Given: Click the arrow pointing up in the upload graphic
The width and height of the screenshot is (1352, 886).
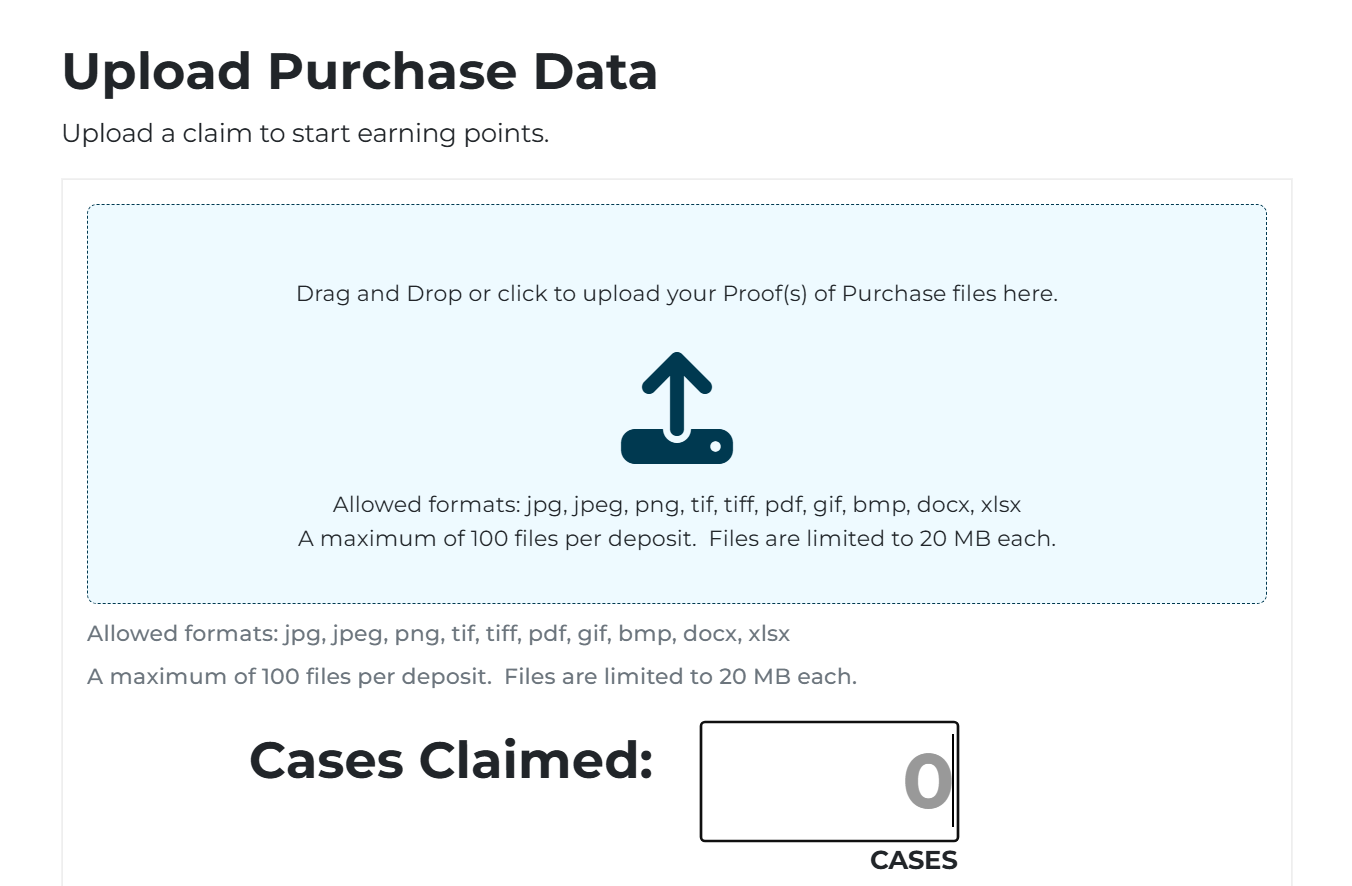Looking at the screenshot, I should (676, 386).
